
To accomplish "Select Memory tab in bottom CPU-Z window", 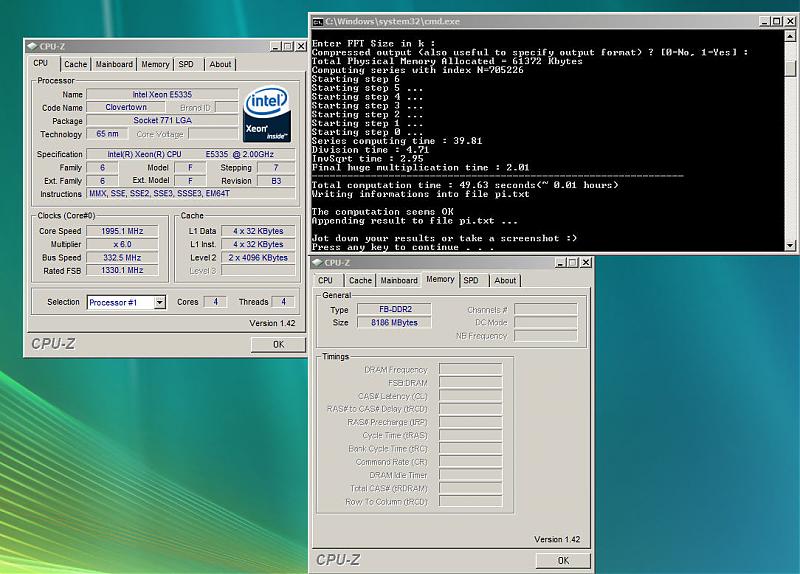I will 440,280.
